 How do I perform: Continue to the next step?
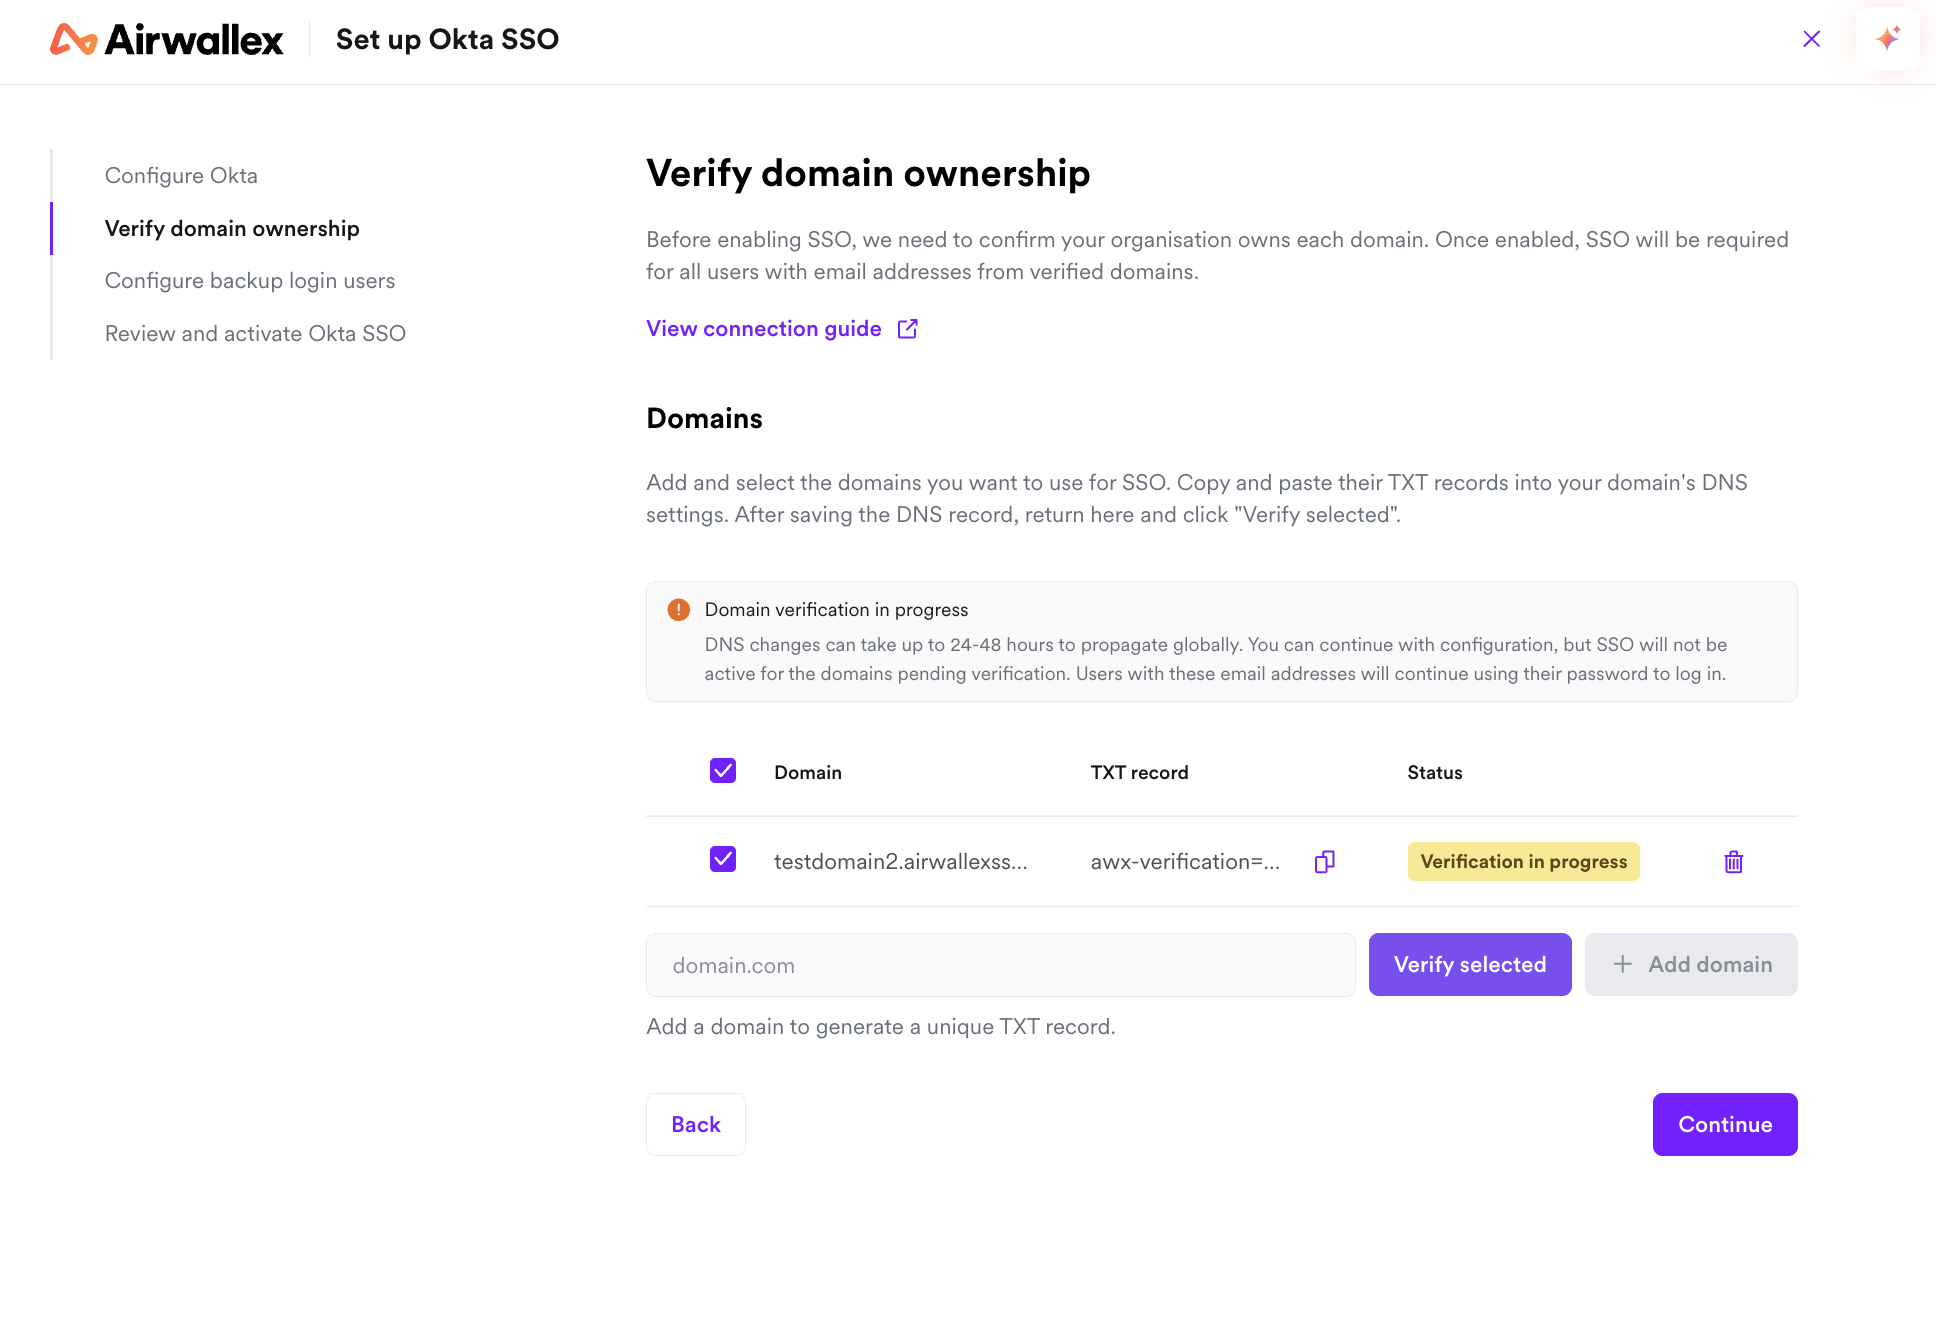click(1725, 1125)
